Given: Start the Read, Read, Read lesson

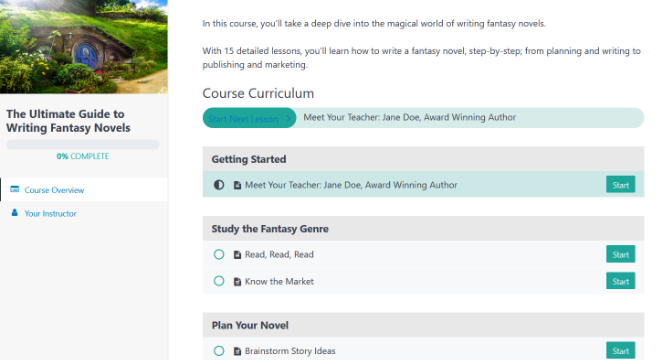Looking at the screenshot, I should pyautogui.click(x=620, y=254).
